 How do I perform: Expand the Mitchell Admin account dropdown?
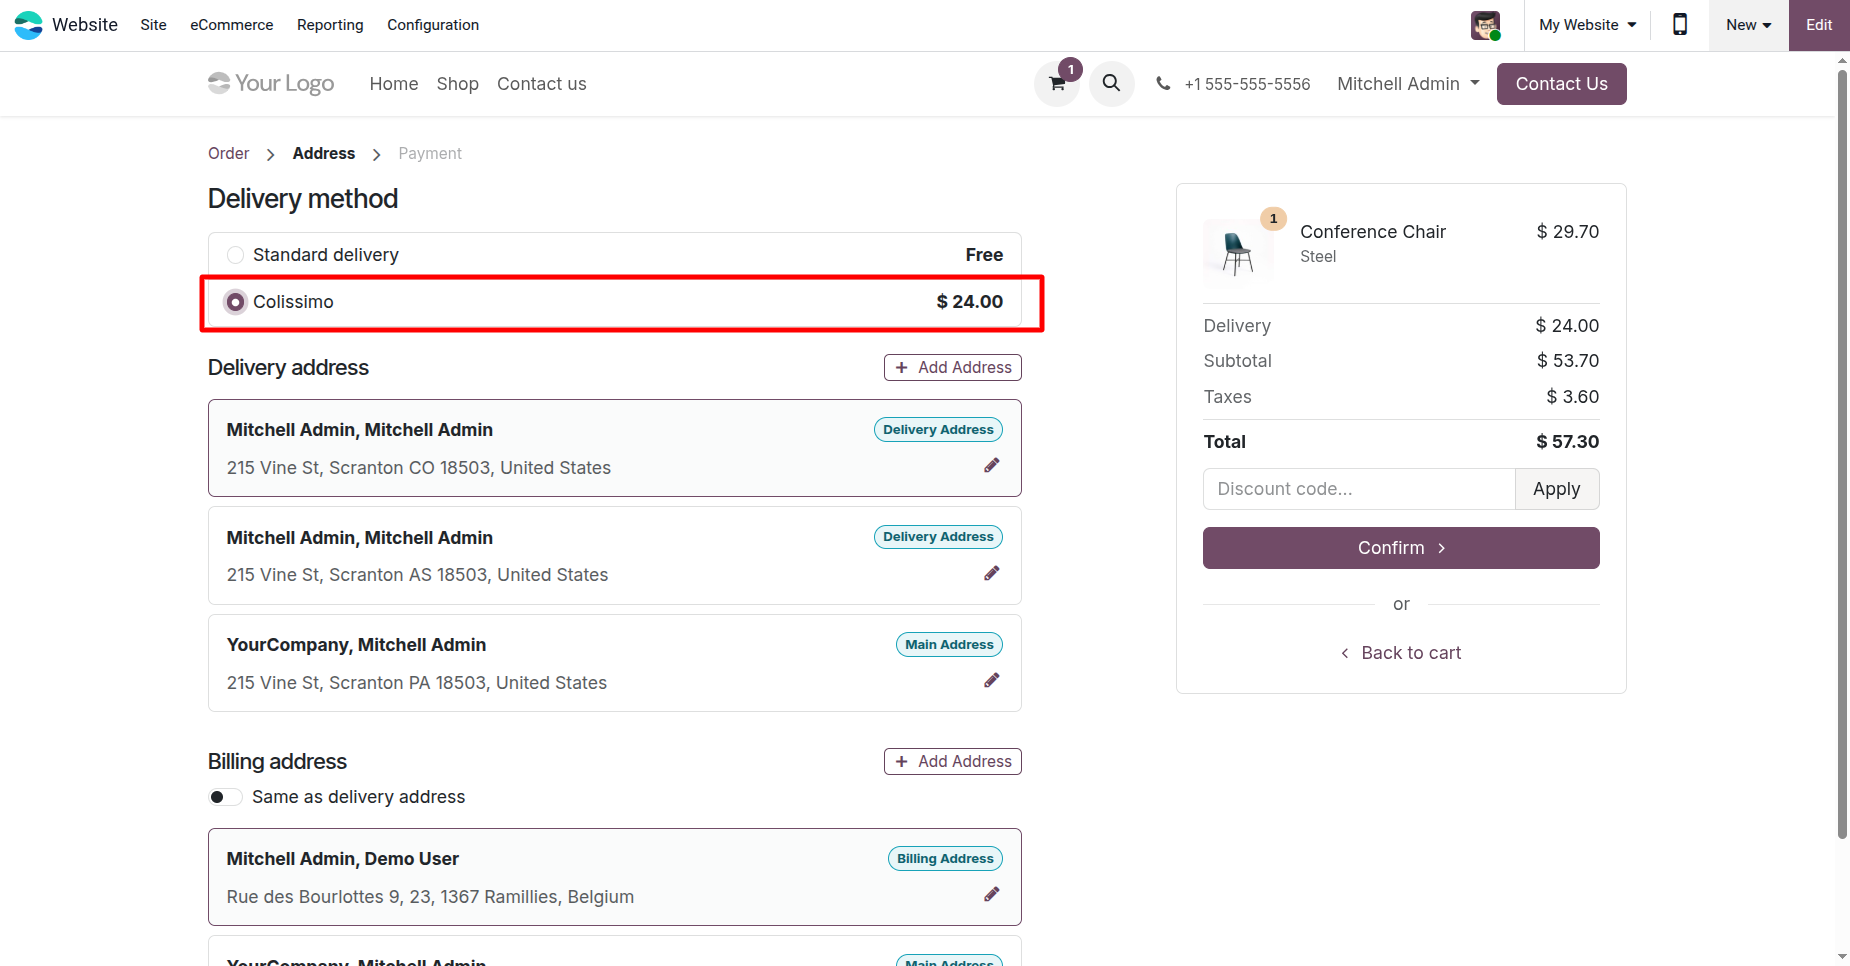pos(1408,84)
